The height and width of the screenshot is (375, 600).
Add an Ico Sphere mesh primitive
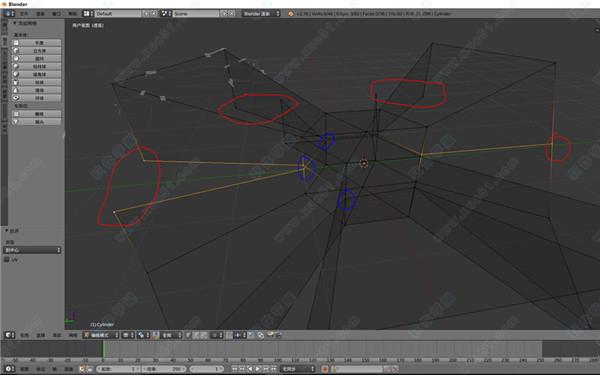pos(36,74)
